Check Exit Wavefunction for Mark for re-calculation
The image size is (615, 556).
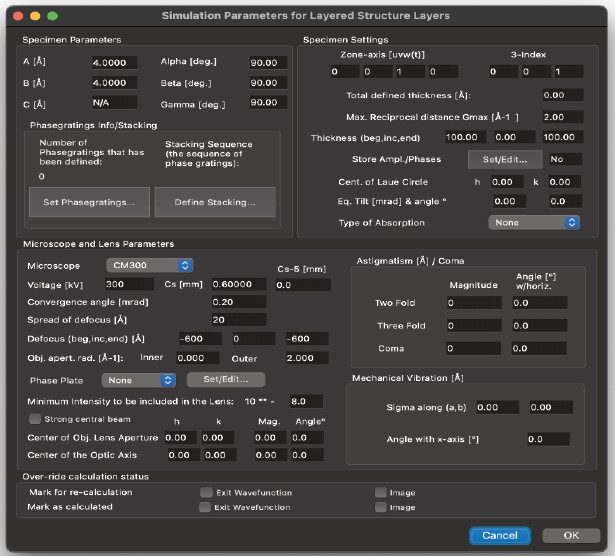pyautogui.click(x=206, y=493)
